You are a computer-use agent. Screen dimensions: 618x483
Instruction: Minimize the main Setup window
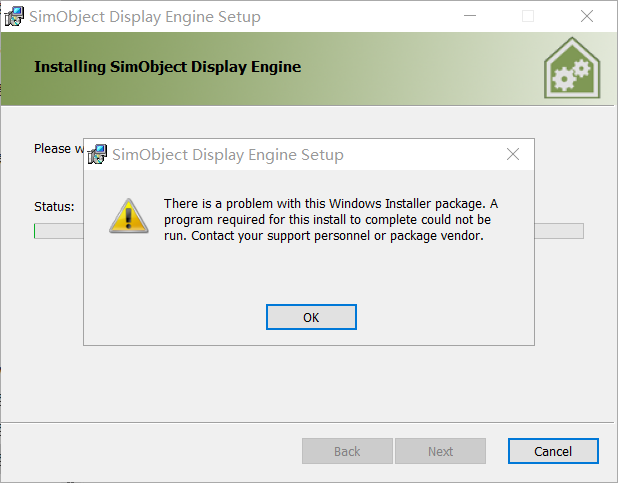tap(469, 17)
